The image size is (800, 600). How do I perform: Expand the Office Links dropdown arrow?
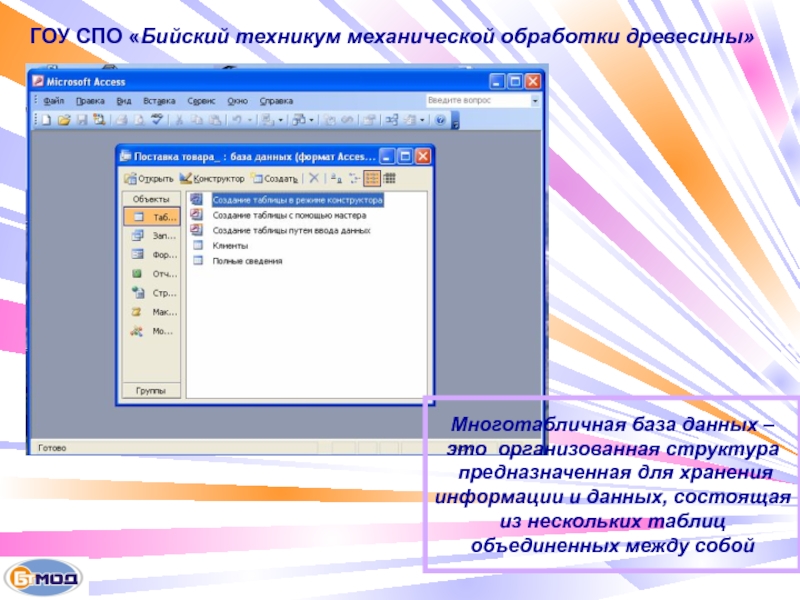280,120
